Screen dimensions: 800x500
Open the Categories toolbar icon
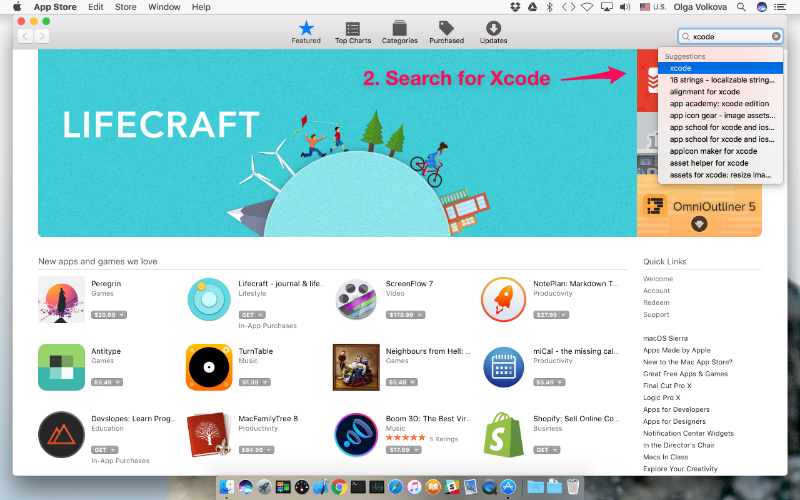point(399,32)
